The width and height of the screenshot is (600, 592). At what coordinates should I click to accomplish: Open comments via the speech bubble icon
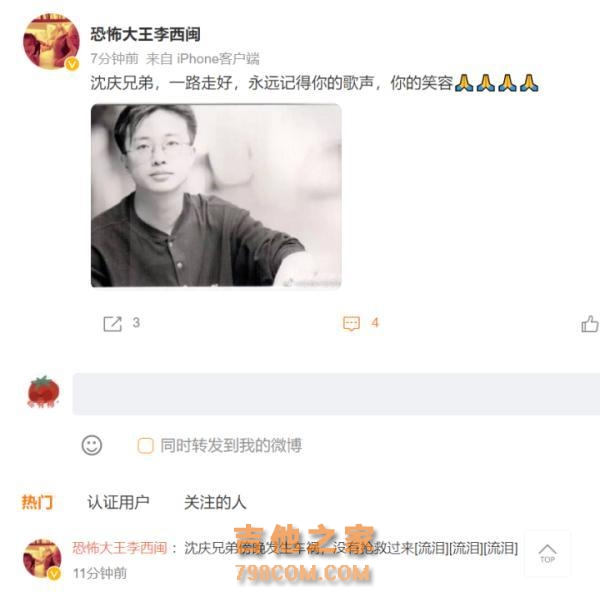[x=351, y=323]
